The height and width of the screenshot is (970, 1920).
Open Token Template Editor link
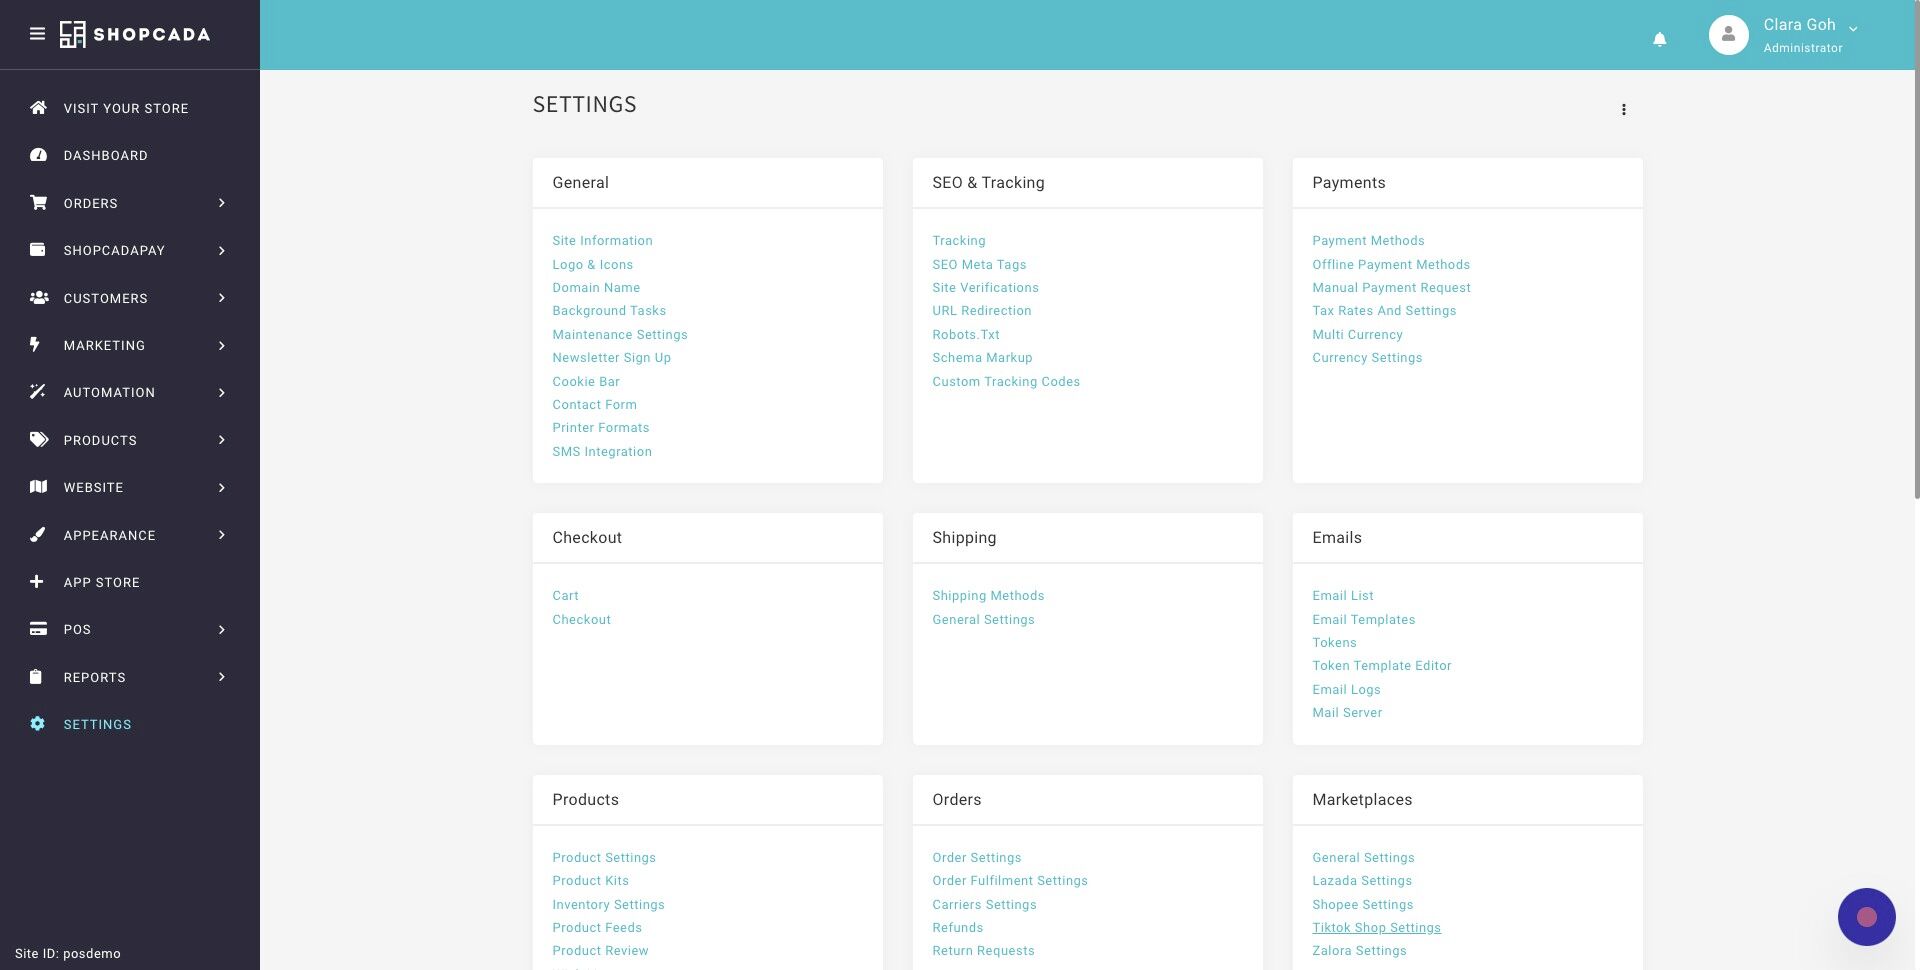click(1382, 666)
